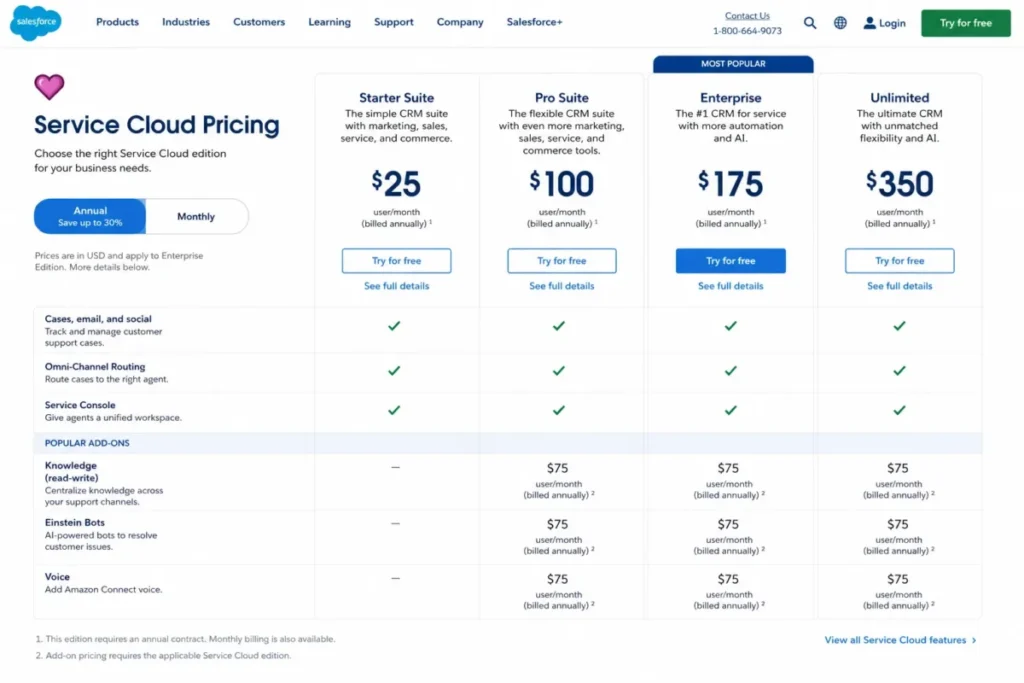Viewport: 1024px width, 683px height.
Task: Click the Voice row label
Action: [x=57, y=577]
